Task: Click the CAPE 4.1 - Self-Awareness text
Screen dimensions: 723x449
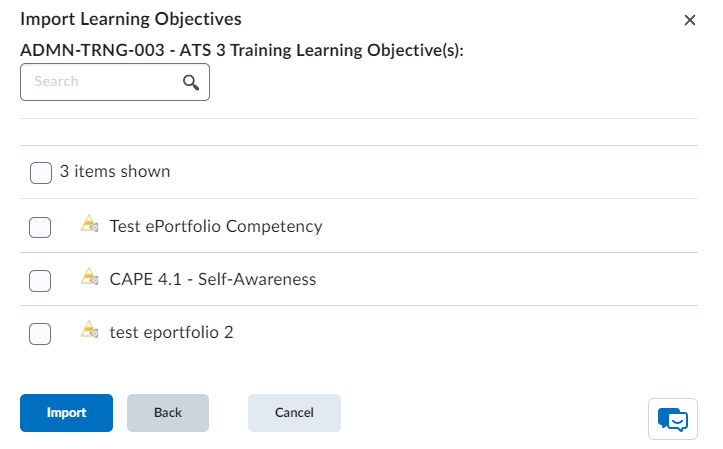Action: click(x=213, y=279)
